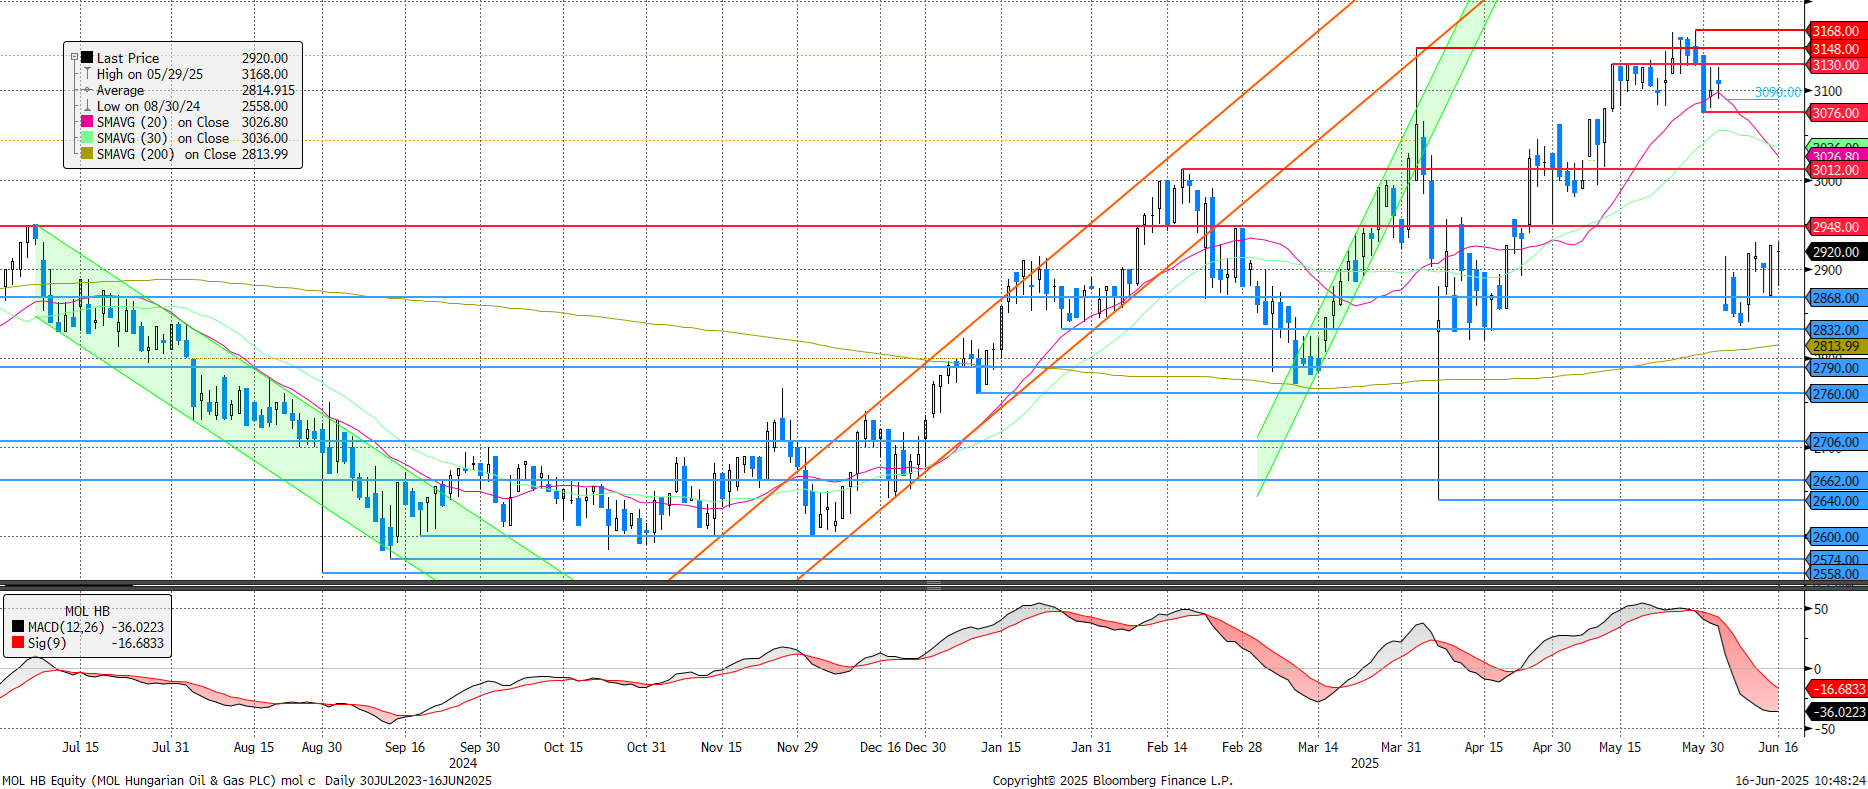Viewport: 1868px width, 789px height.
Task: Click the High marker icon in legend
Action: [87, 74]
